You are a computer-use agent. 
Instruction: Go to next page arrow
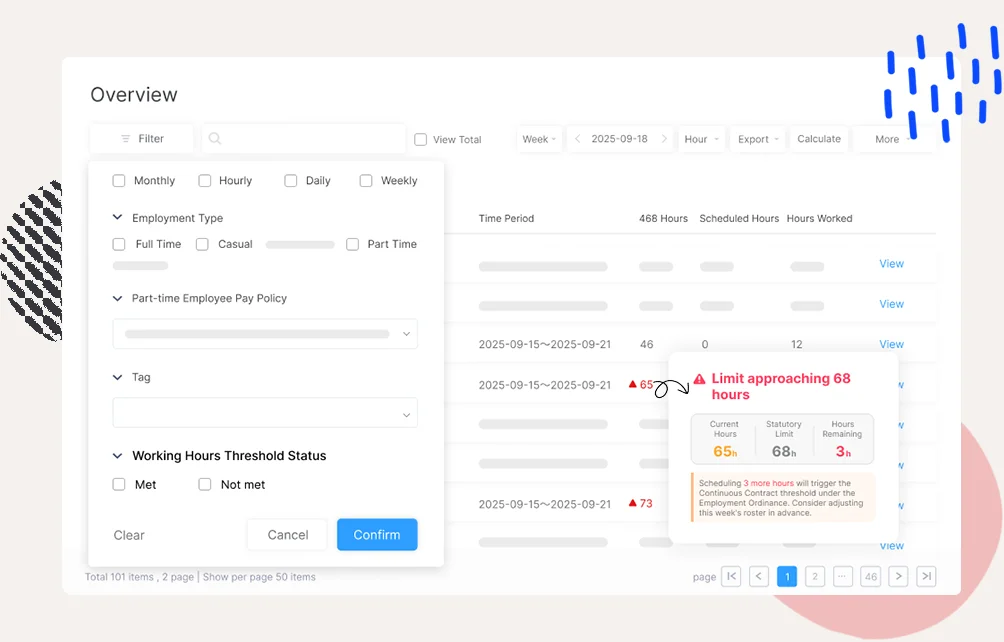[898, 576]
